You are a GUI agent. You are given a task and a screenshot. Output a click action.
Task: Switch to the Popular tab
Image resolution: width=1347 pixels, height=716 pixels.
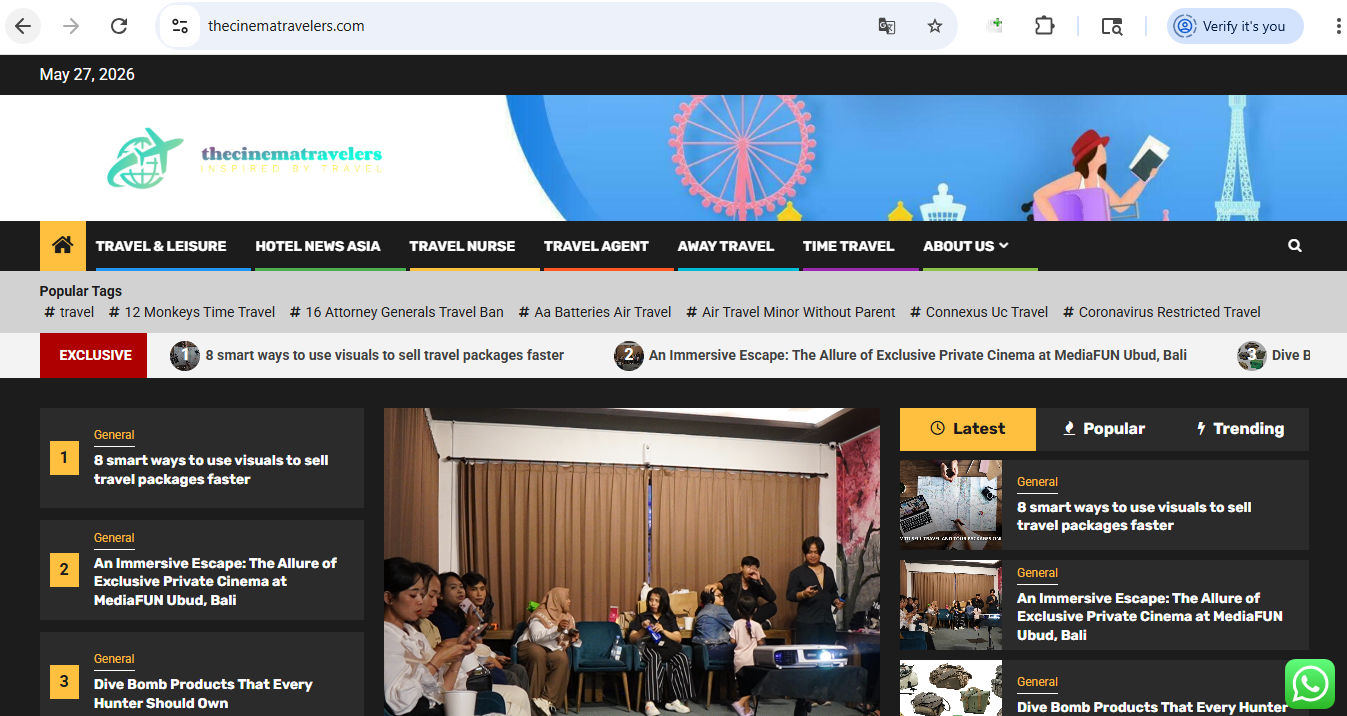click(x=1103, y=429)
